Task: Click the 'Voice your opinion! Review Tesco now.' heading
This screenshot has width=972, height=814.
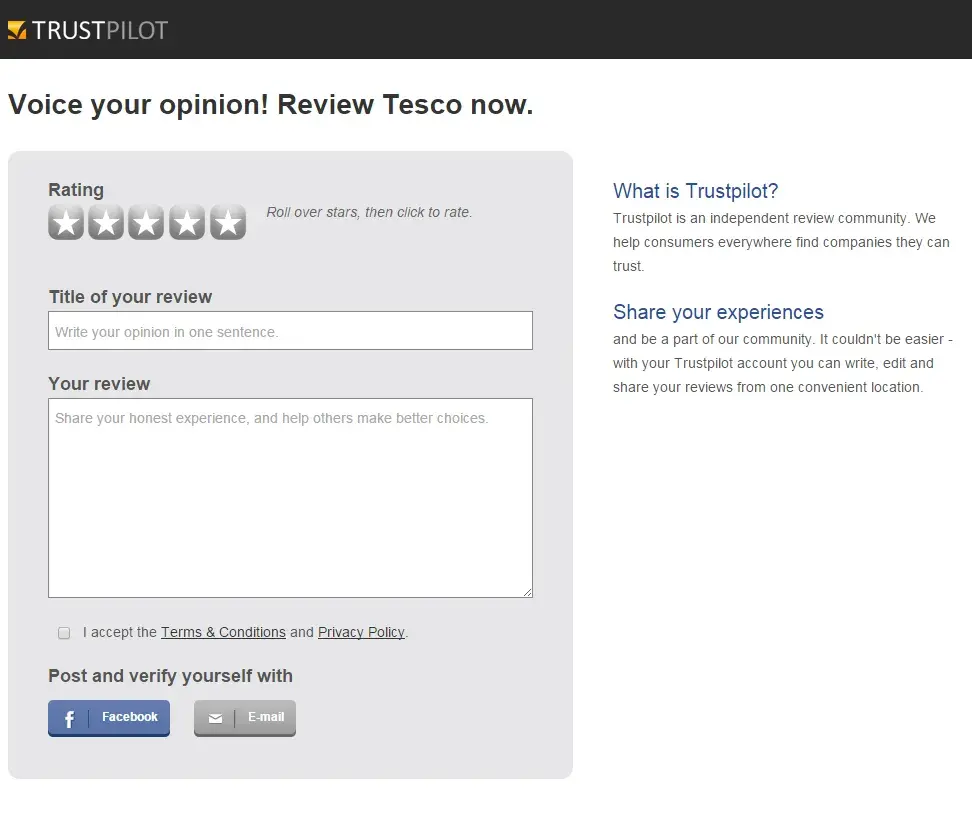Action: click(x=270, y=105)
